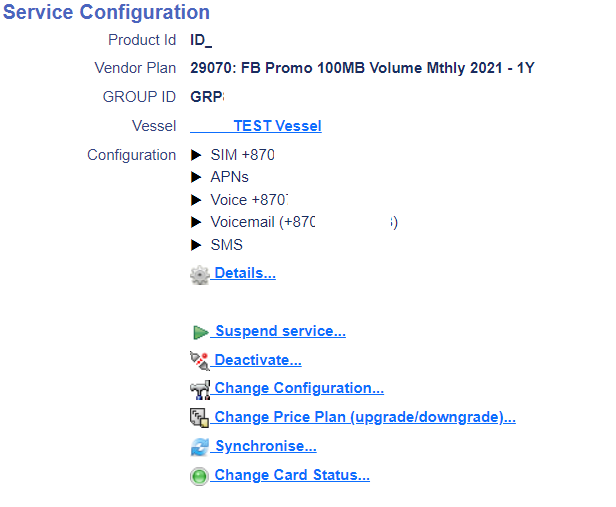
Task: Click the Change Price Plan icon
Action: pos(200,418)
